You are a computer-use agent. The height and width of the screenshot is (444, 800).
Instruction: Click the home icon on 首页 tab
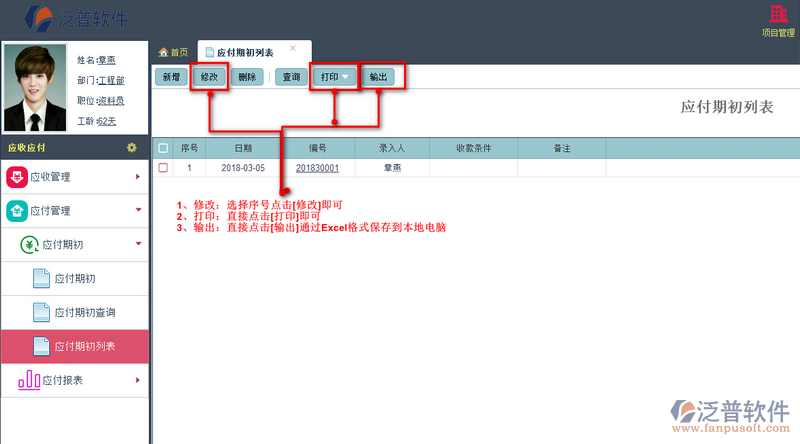click(164, 52)
